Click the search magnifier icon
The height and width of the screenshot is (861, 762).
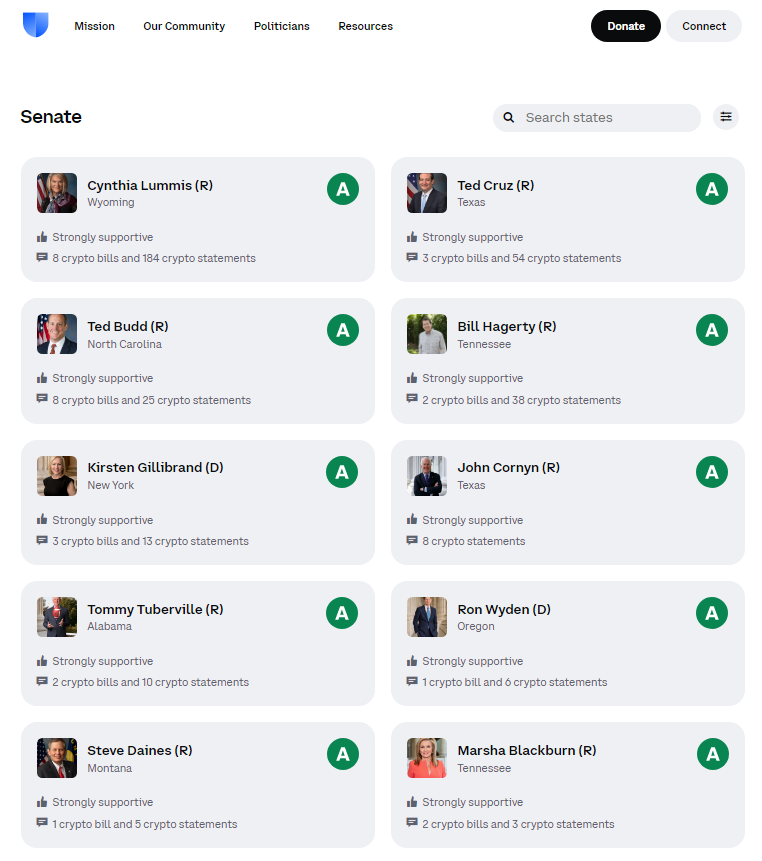click(509, 118)
